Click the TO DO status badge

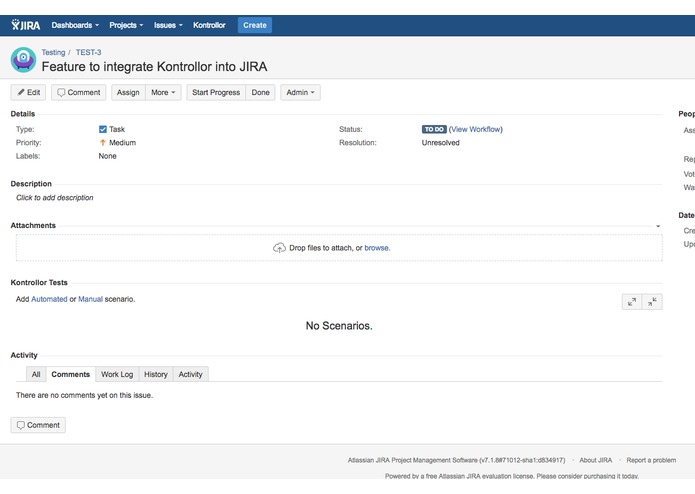(434, 129)
